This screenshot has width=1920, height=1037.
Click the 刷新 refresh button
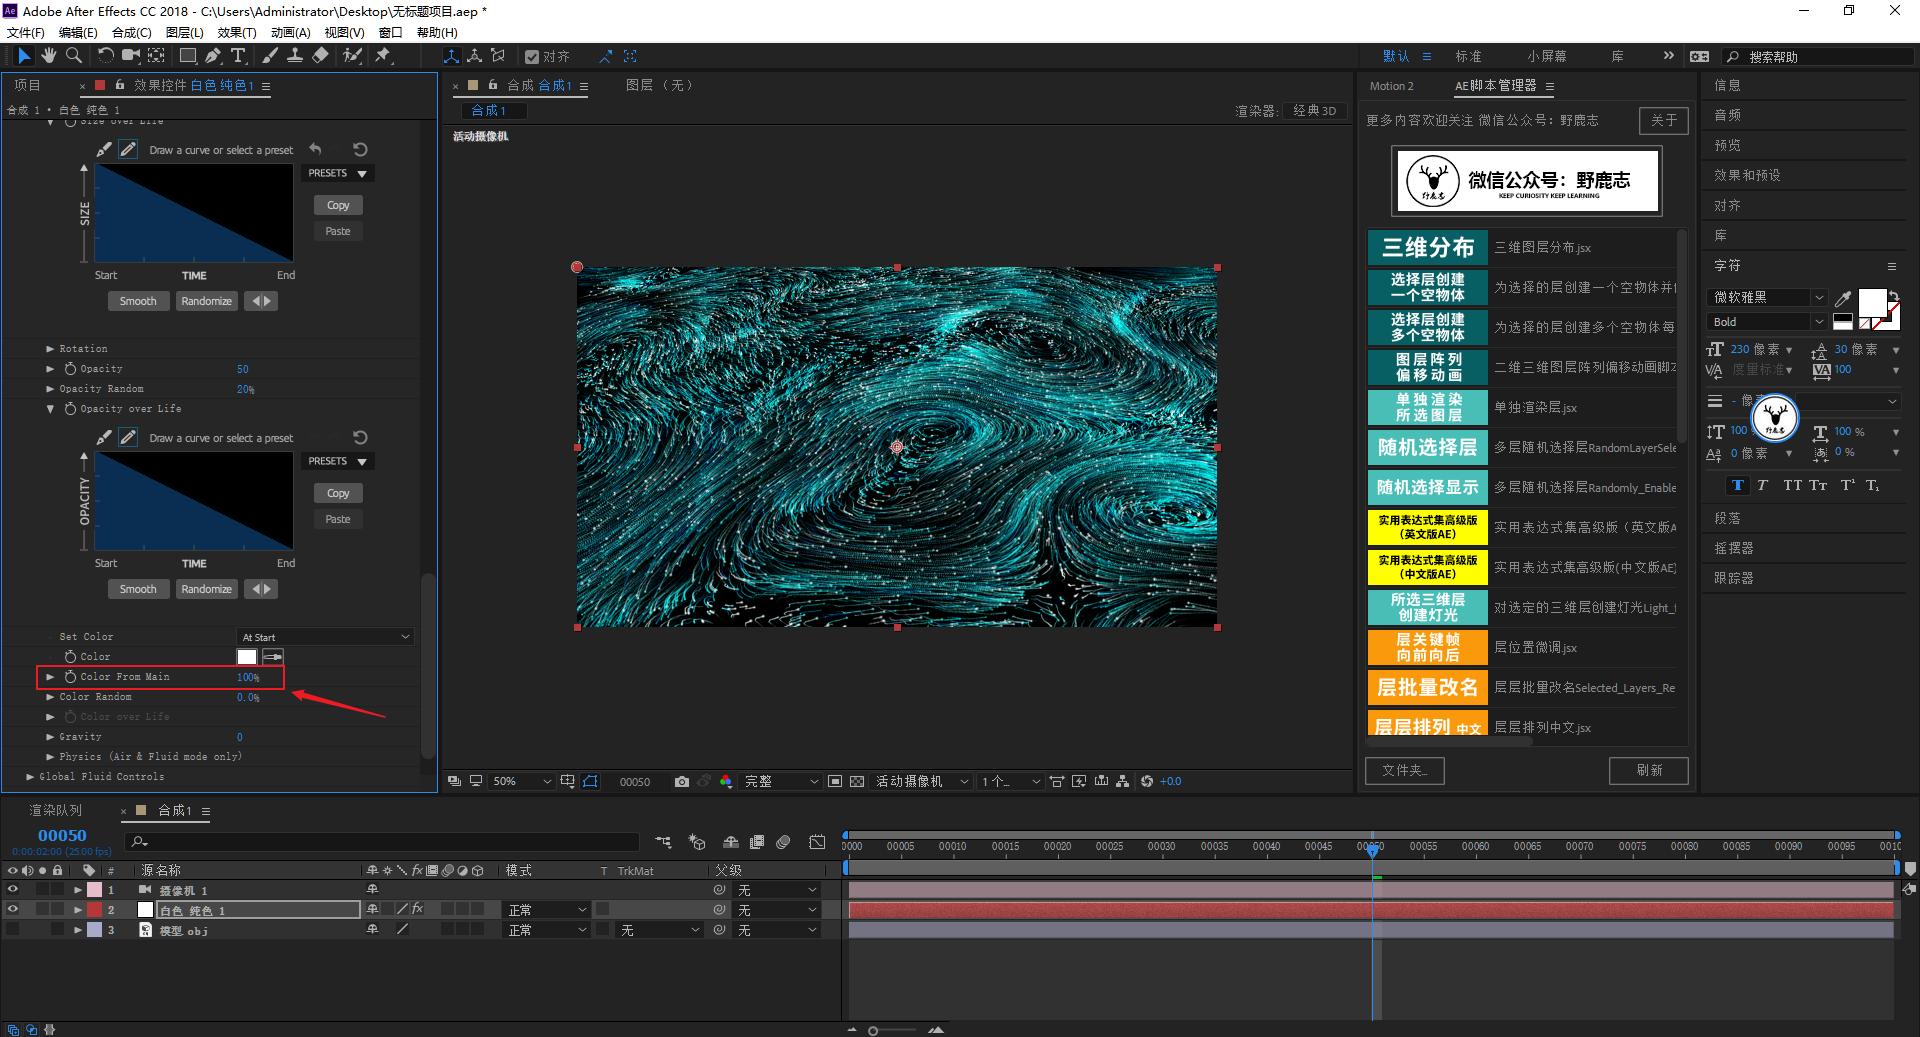pos(1648,770)
